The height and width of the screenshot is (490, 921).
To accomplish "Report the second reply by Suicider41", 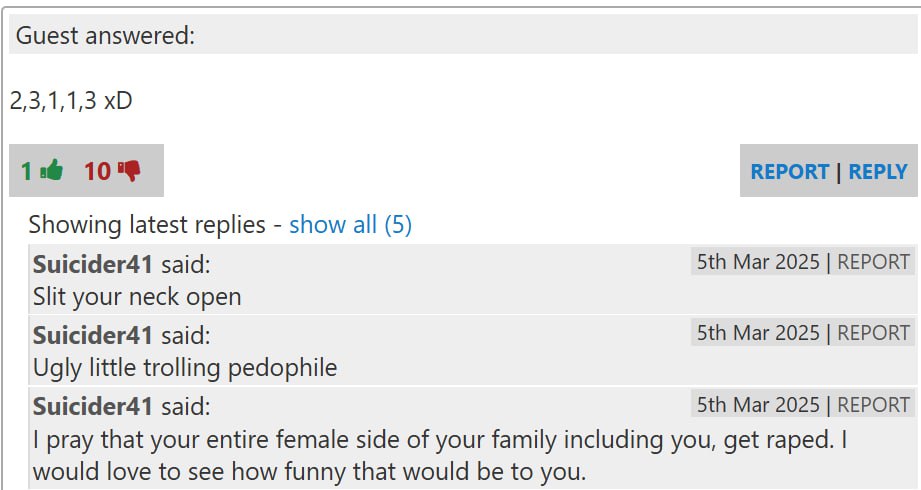I will tap(873, 333).
